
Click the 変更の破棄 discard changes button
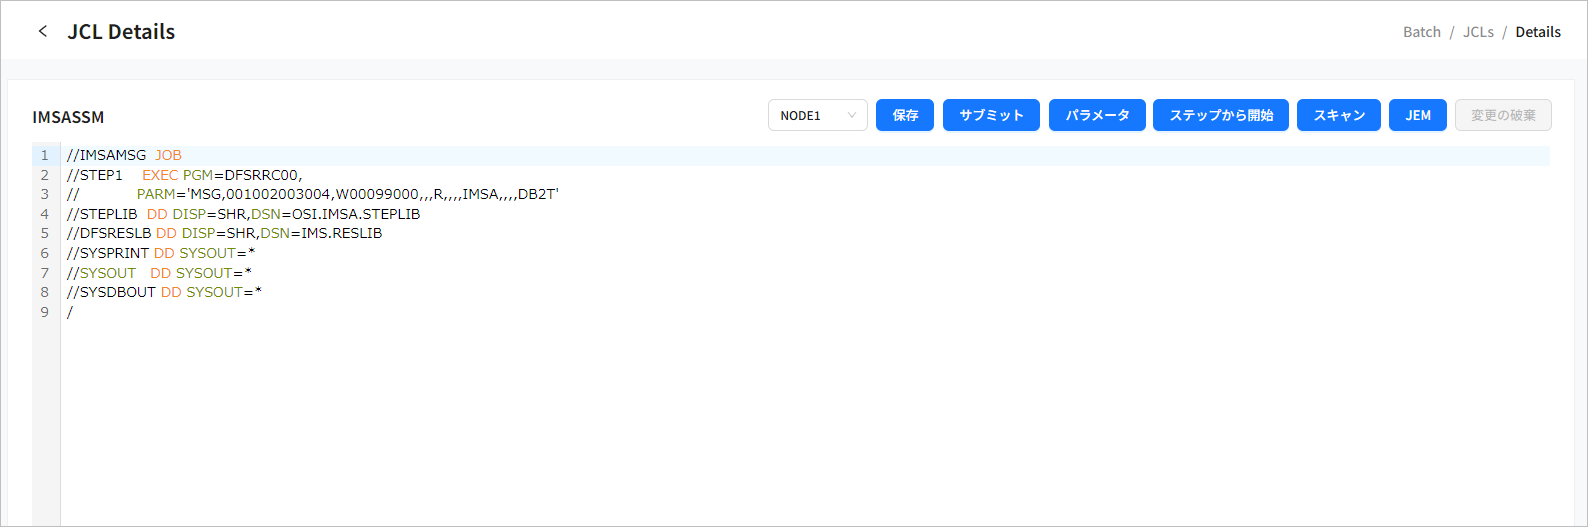[1503, 116]
